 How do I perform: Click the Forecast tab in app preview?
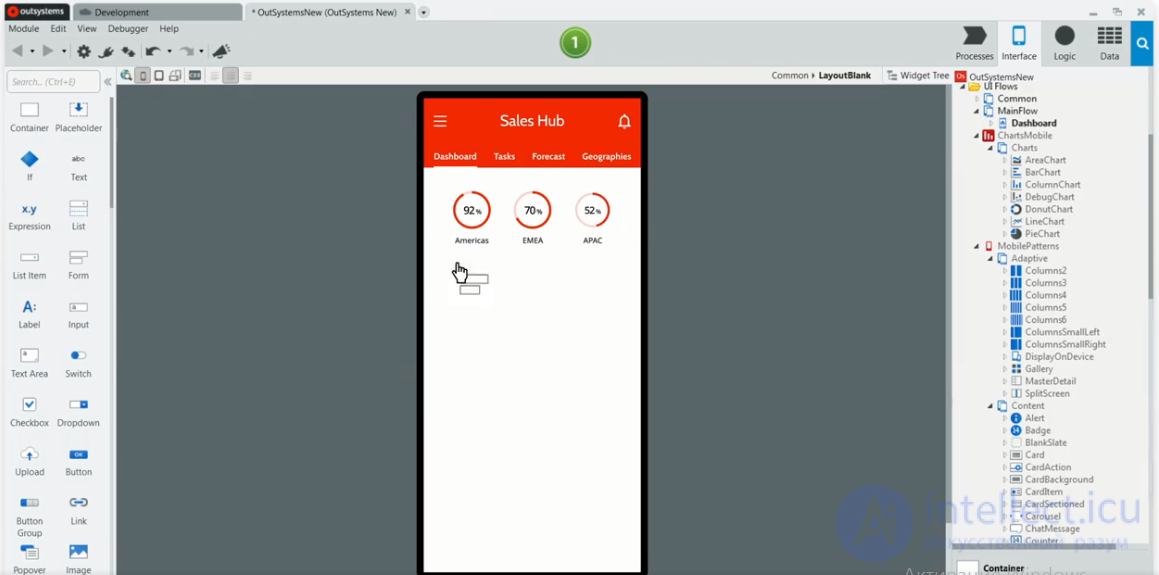click(x=548, y=157)
